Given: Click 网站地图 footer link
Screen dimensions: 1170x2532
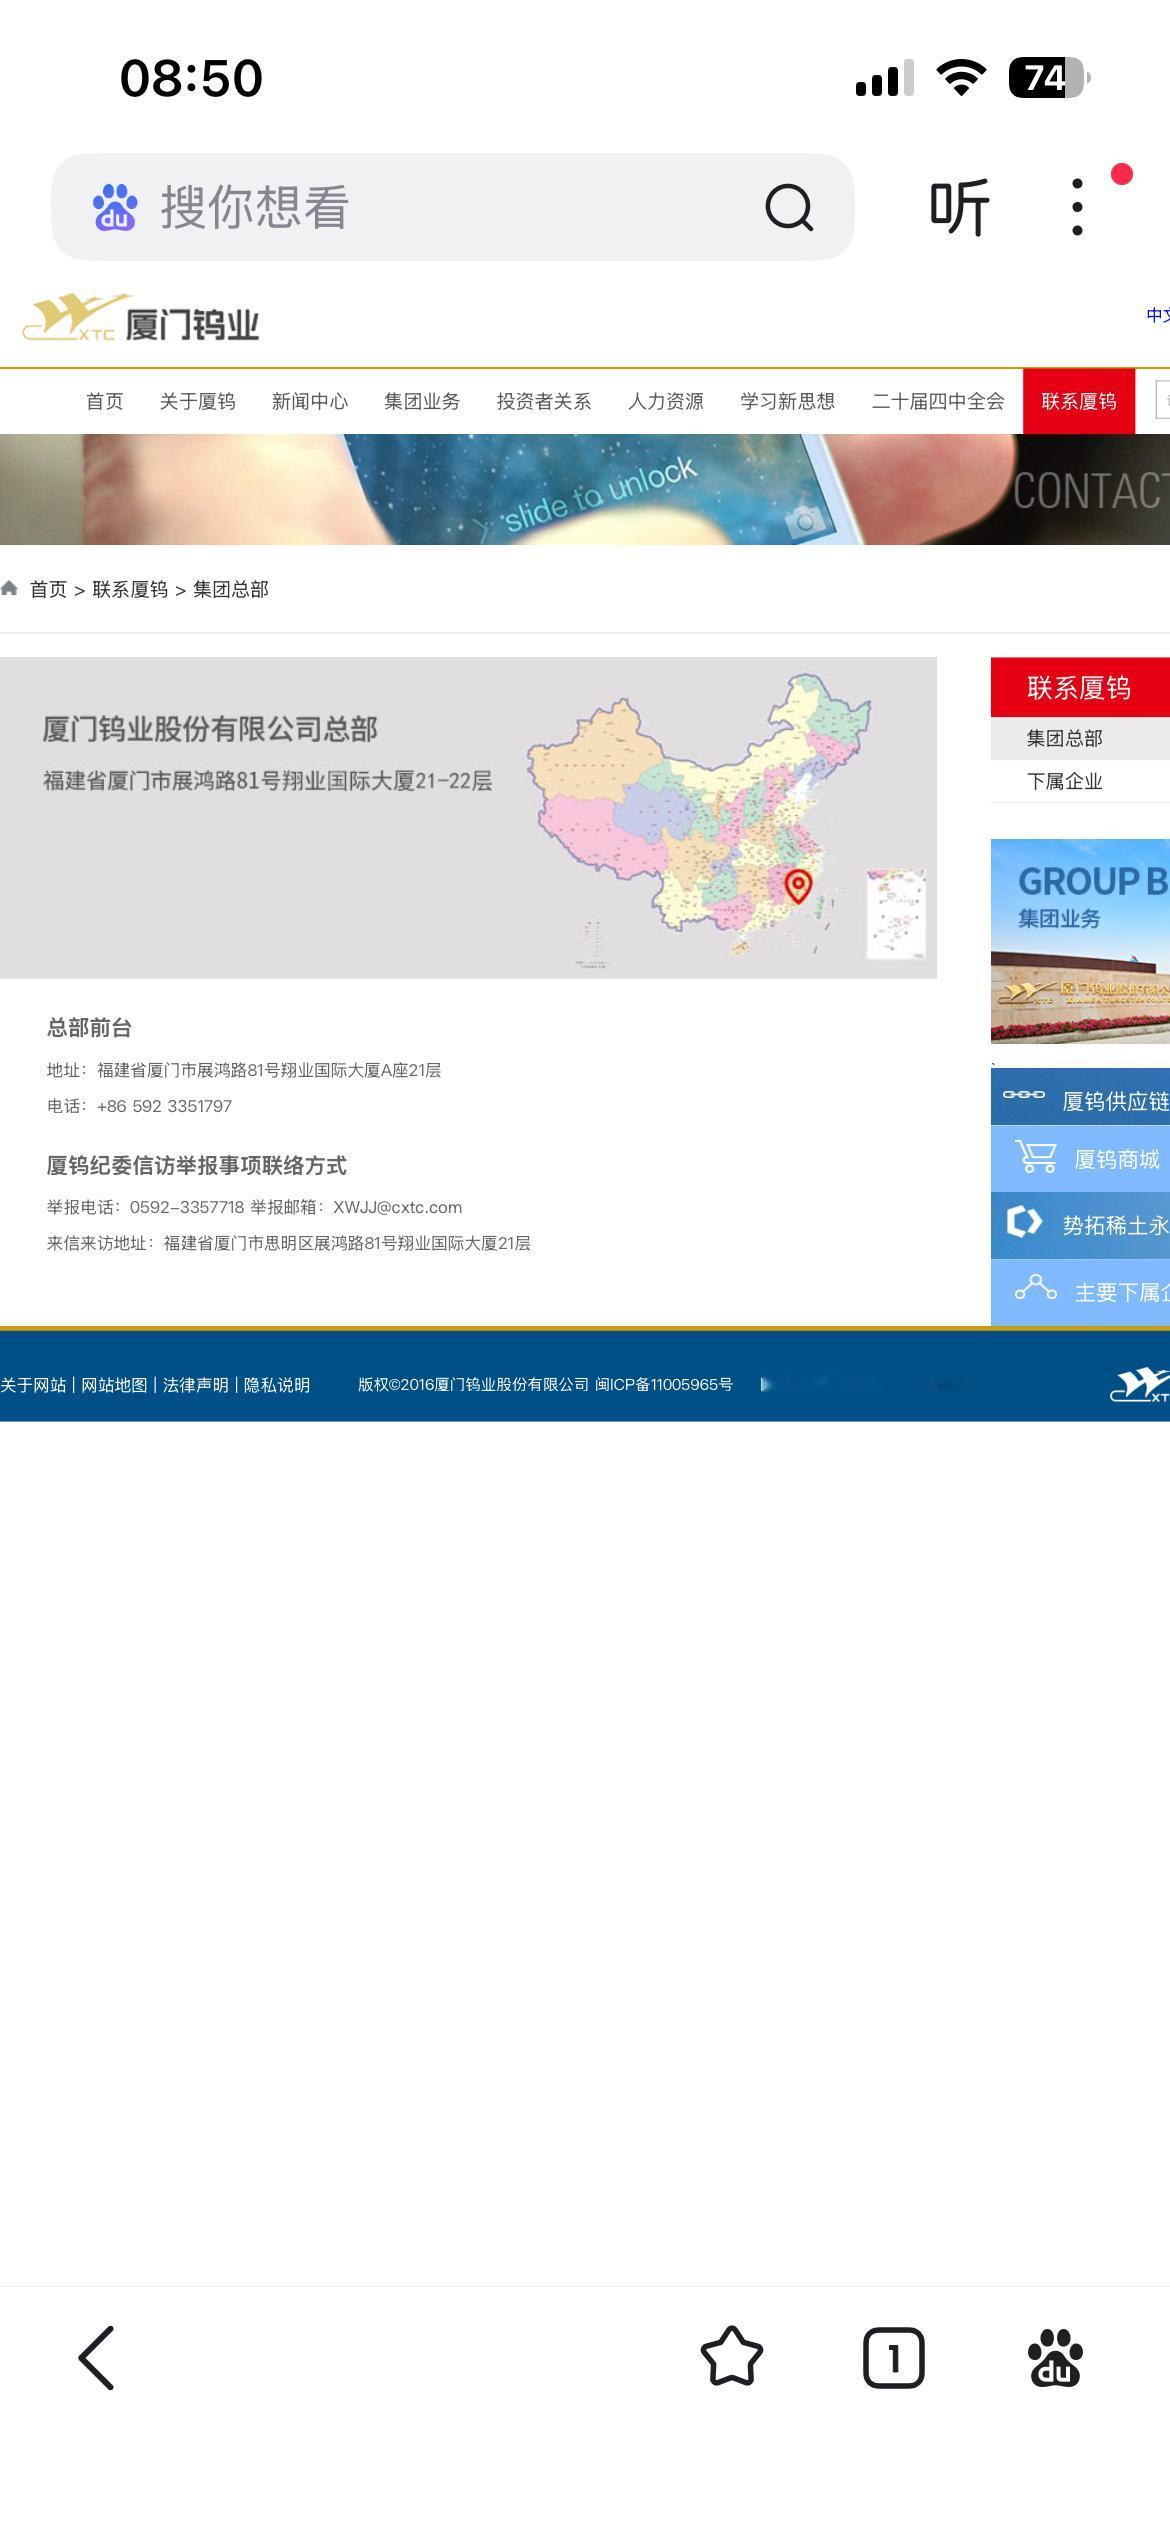Looking at the screenshot, I should 114,1385.
